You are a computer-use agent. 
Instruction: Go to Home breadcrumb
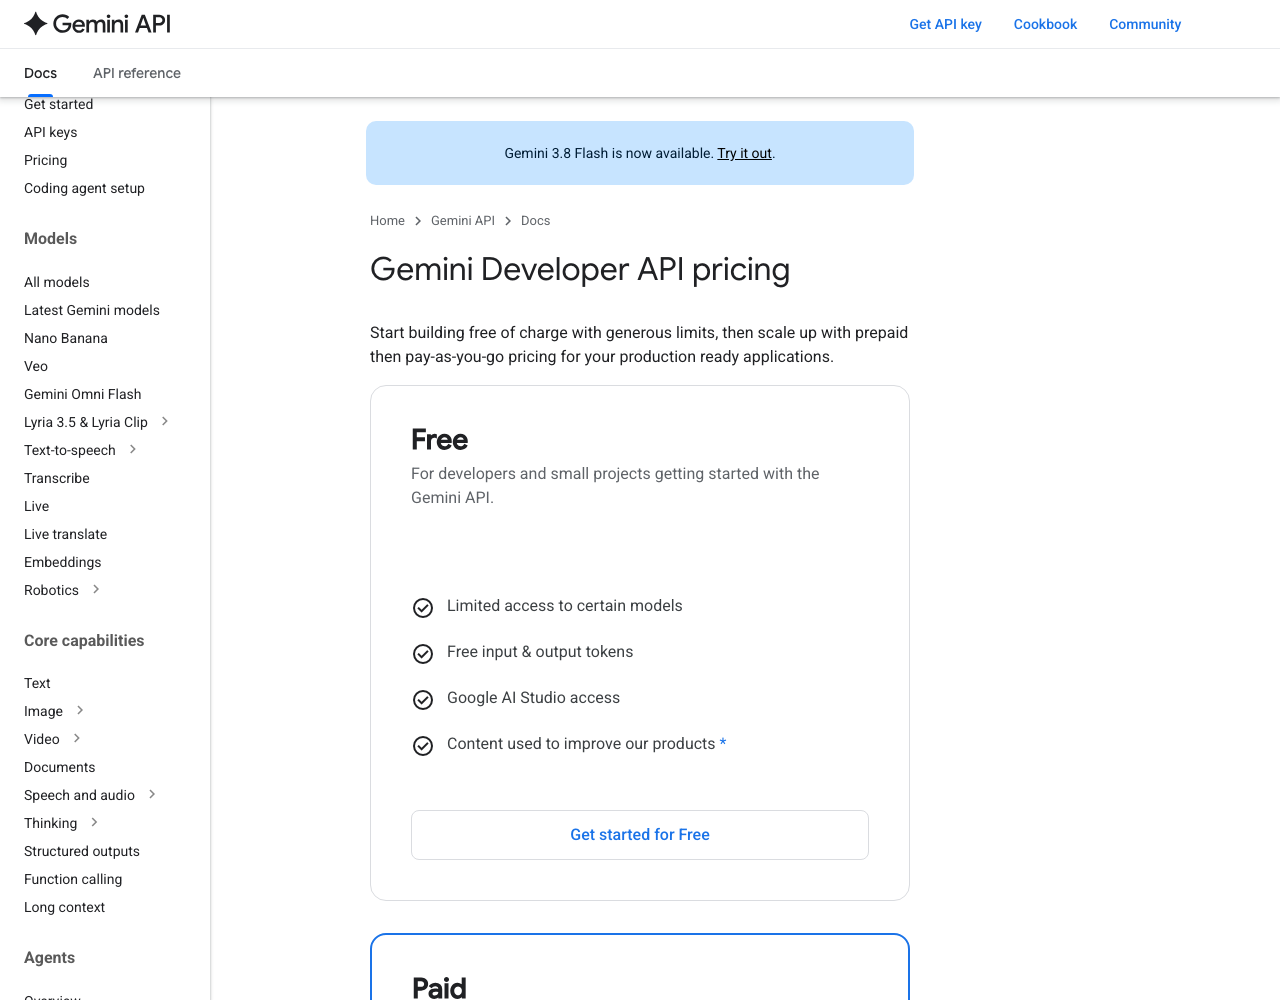(x=387, y=221)
